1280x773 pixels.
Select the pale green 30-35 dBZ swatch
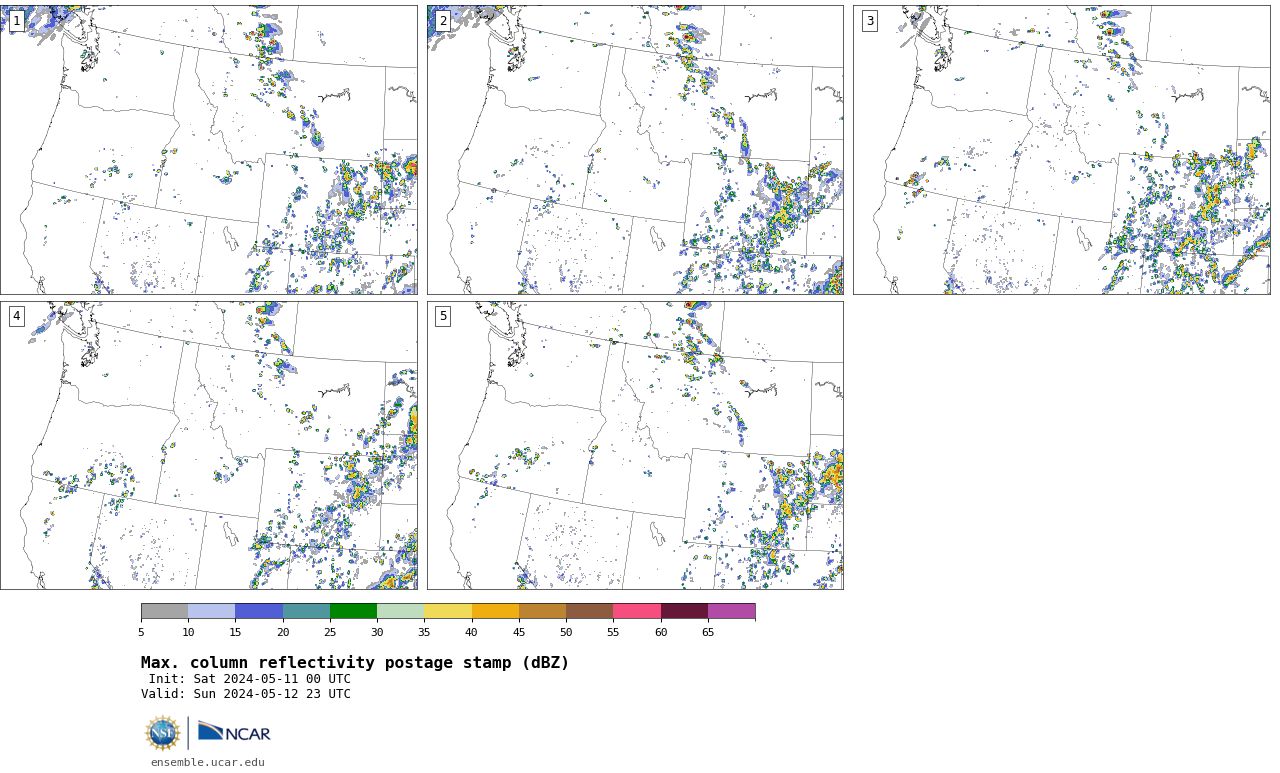coord(400,611)
